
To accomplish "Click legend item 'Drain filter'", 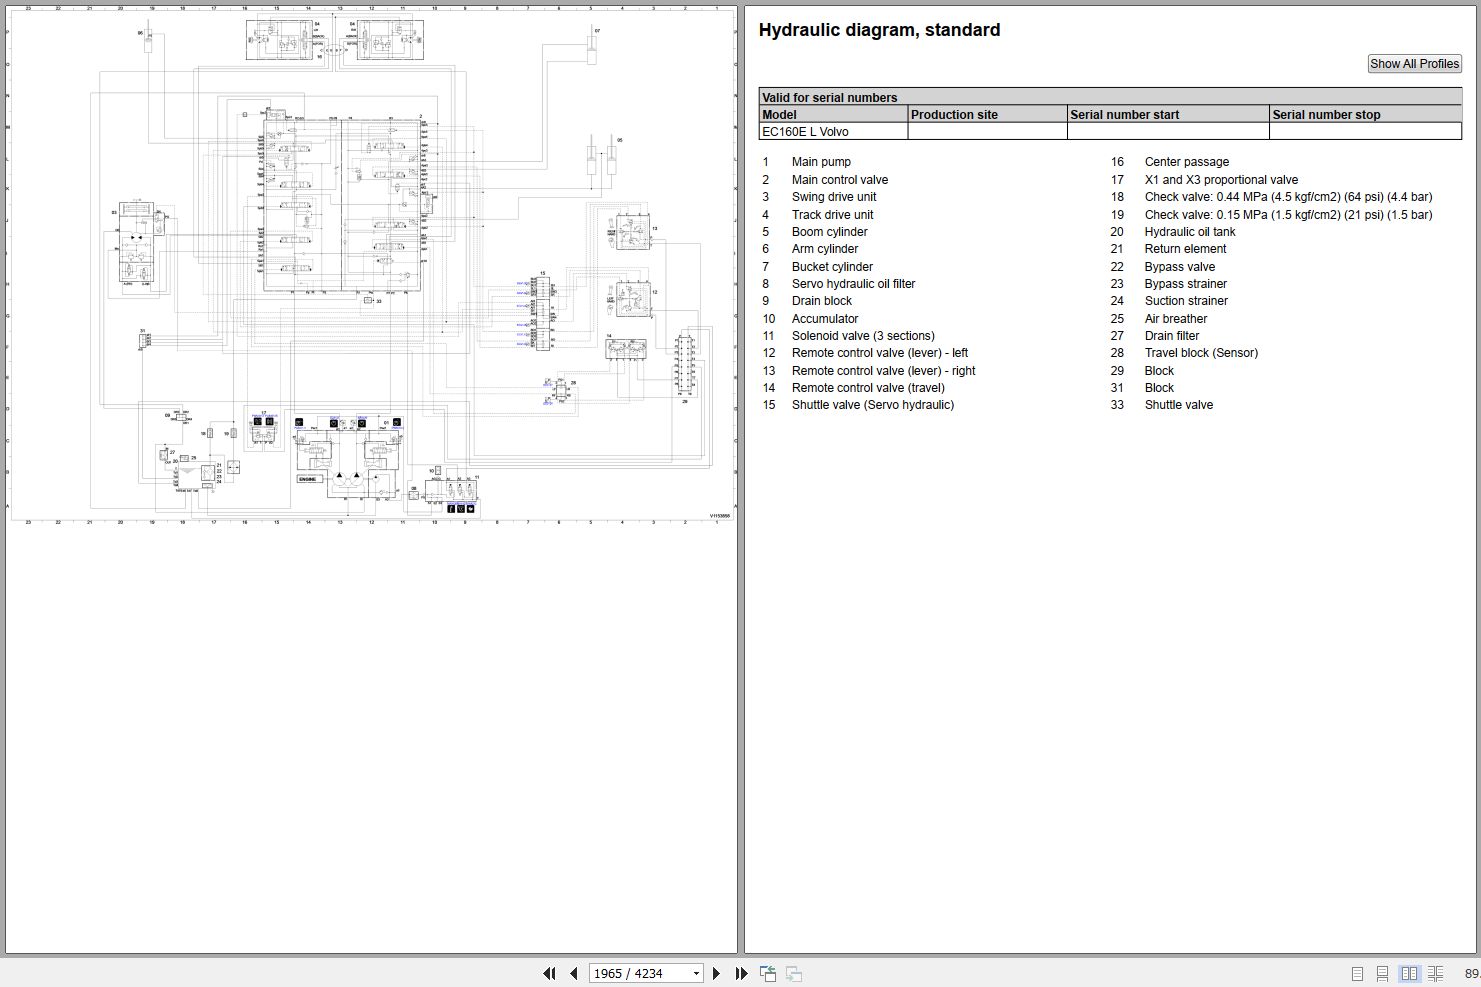I will (1172, 336).
